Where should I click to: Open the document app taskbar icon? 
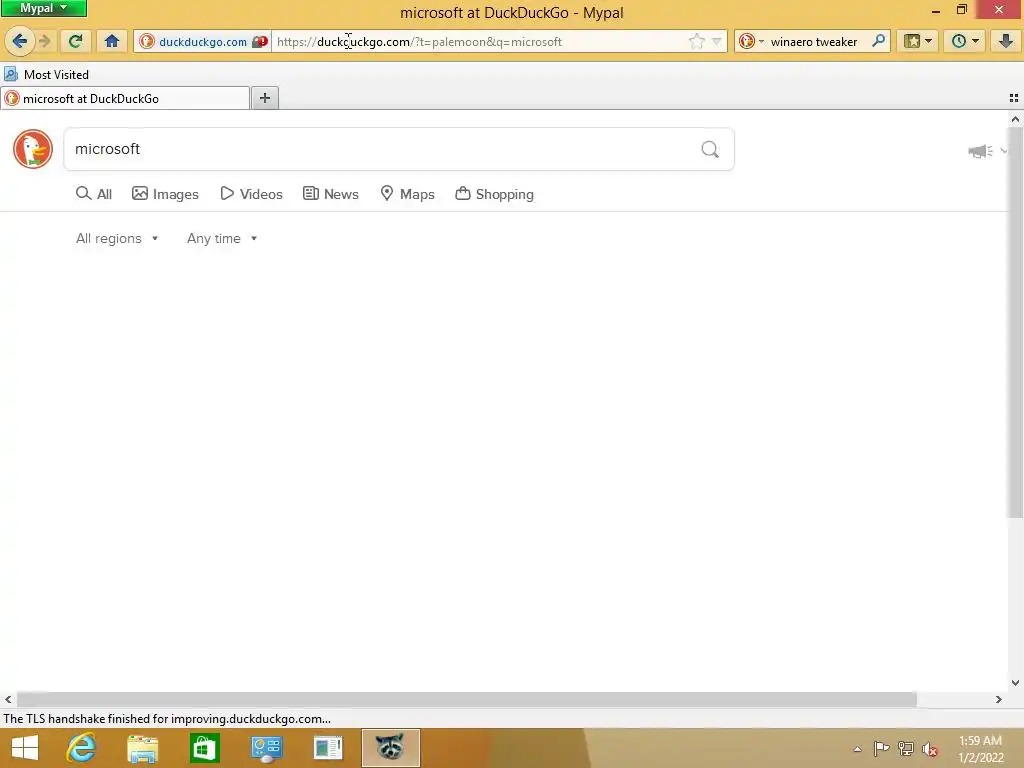coord(328,748)
